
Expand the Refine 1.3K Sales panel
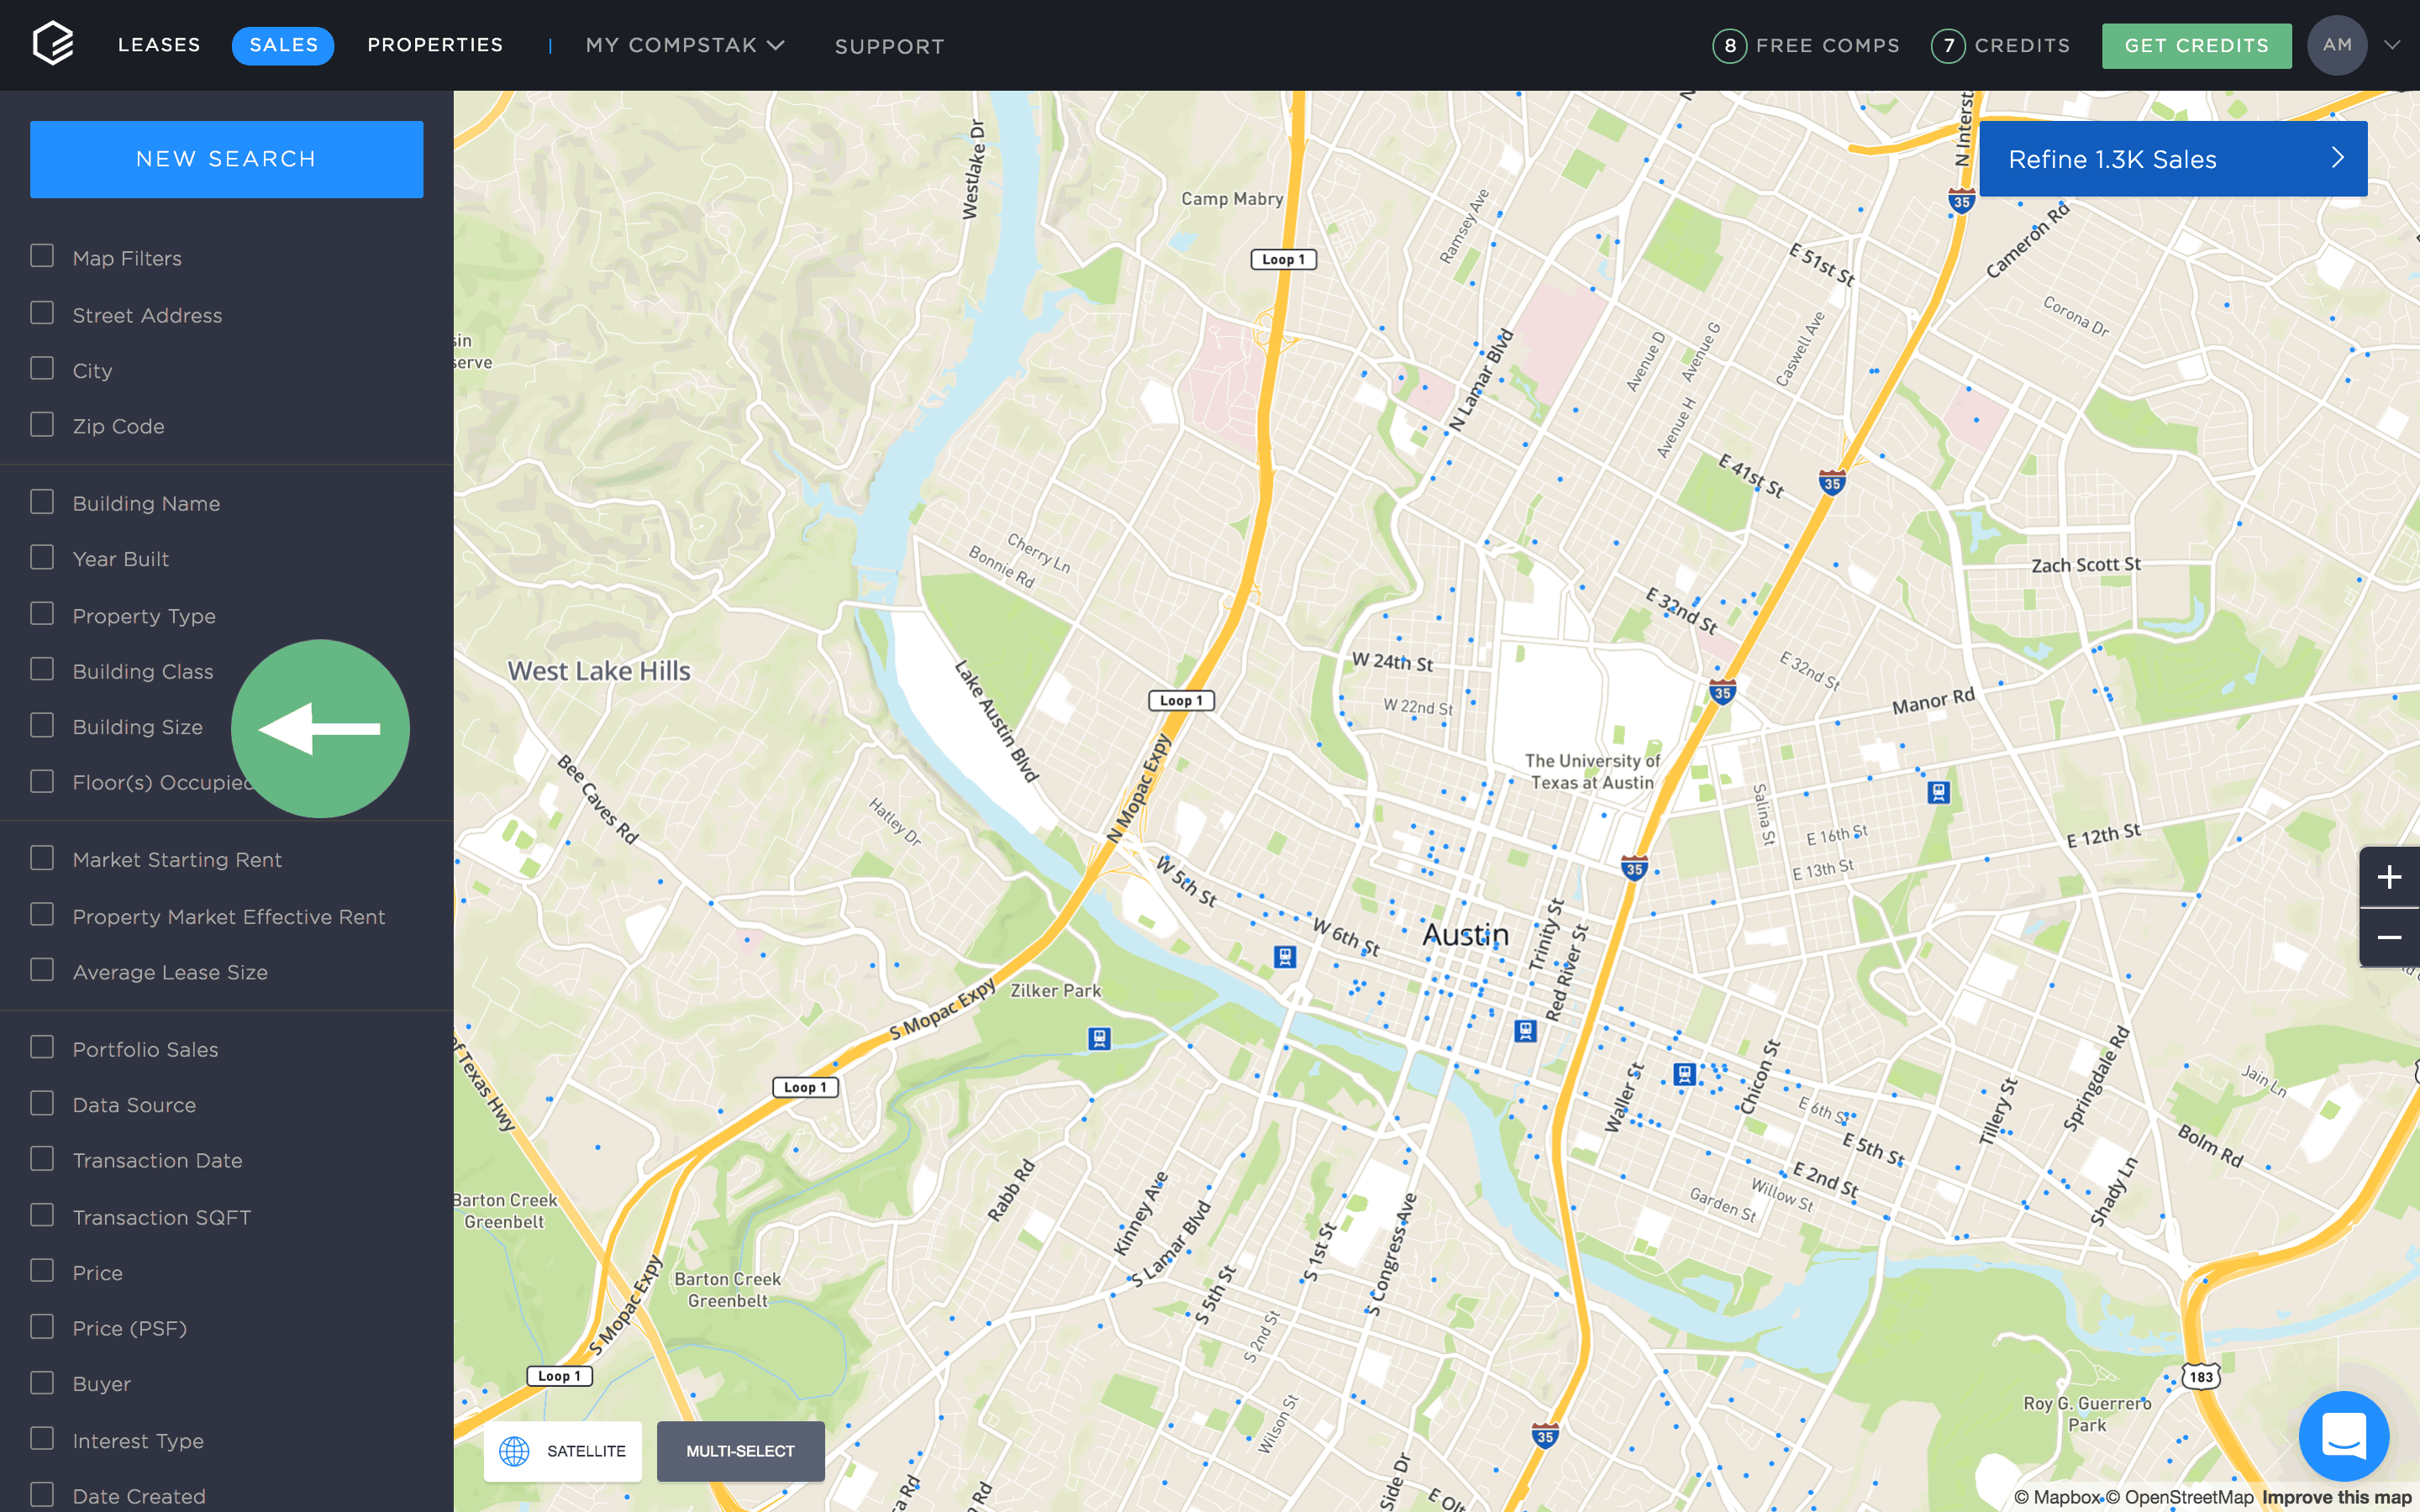2334,159
